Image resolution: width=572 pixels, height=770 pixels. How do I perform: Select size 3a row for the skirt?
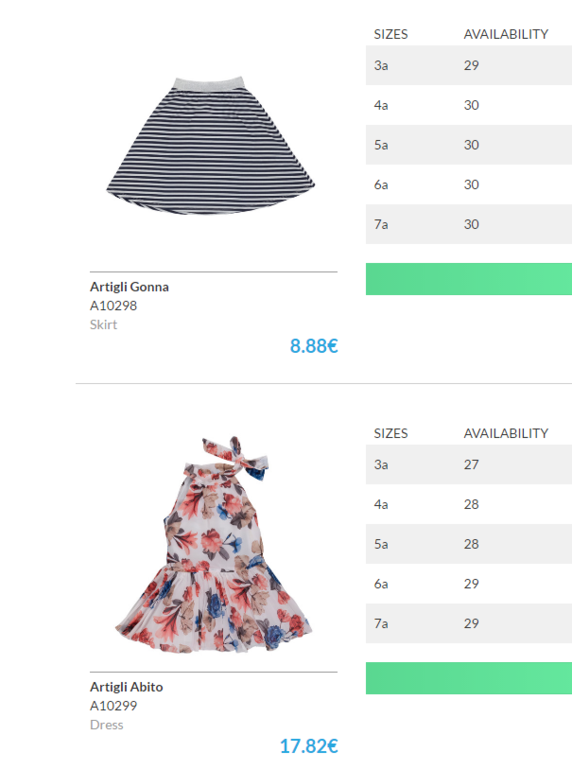pyautogui.click(x=469, y=65)
